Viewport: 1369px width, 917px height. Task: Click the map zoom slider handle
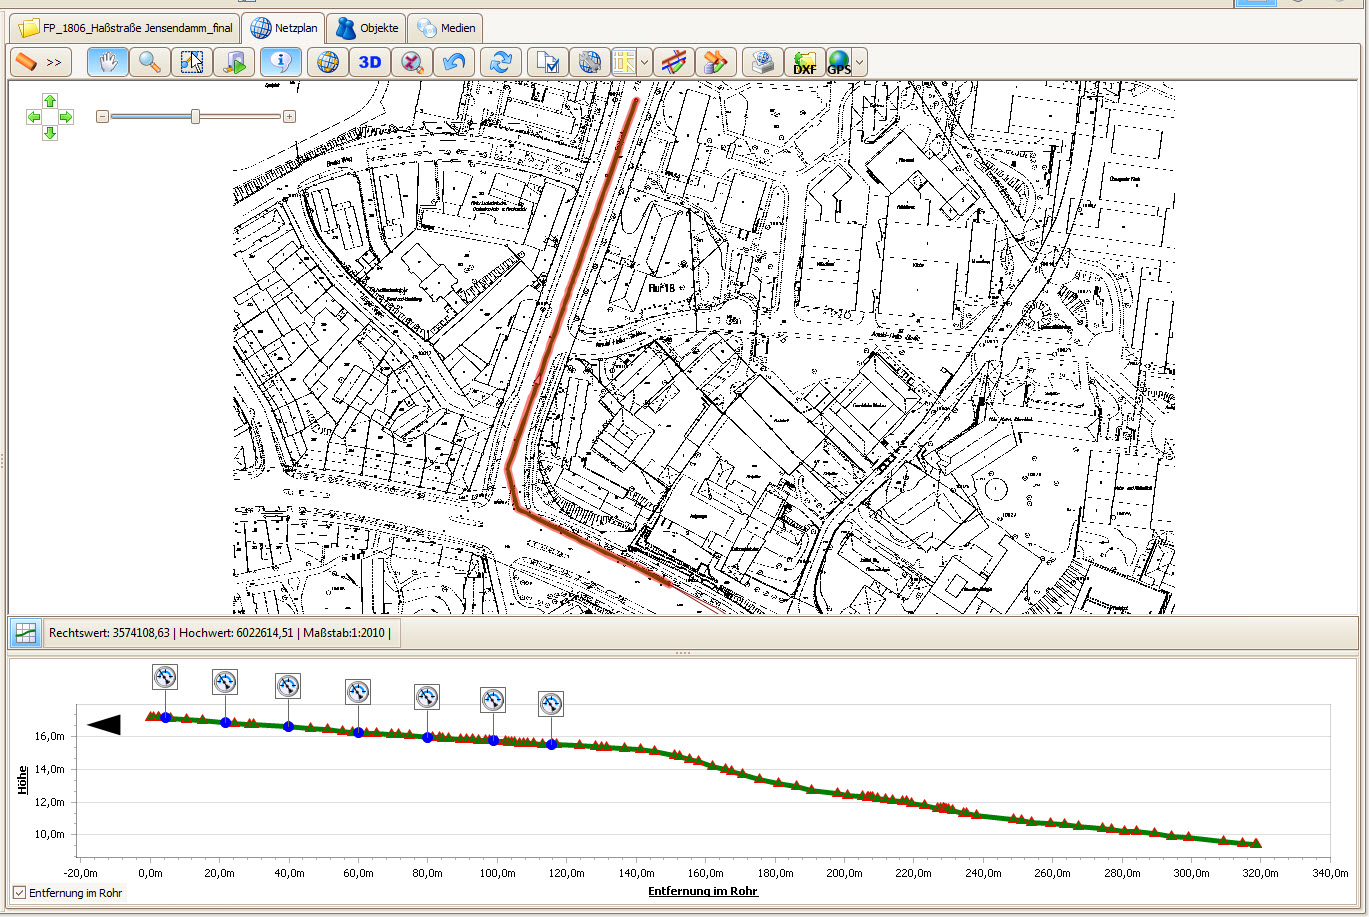point(195,117)
